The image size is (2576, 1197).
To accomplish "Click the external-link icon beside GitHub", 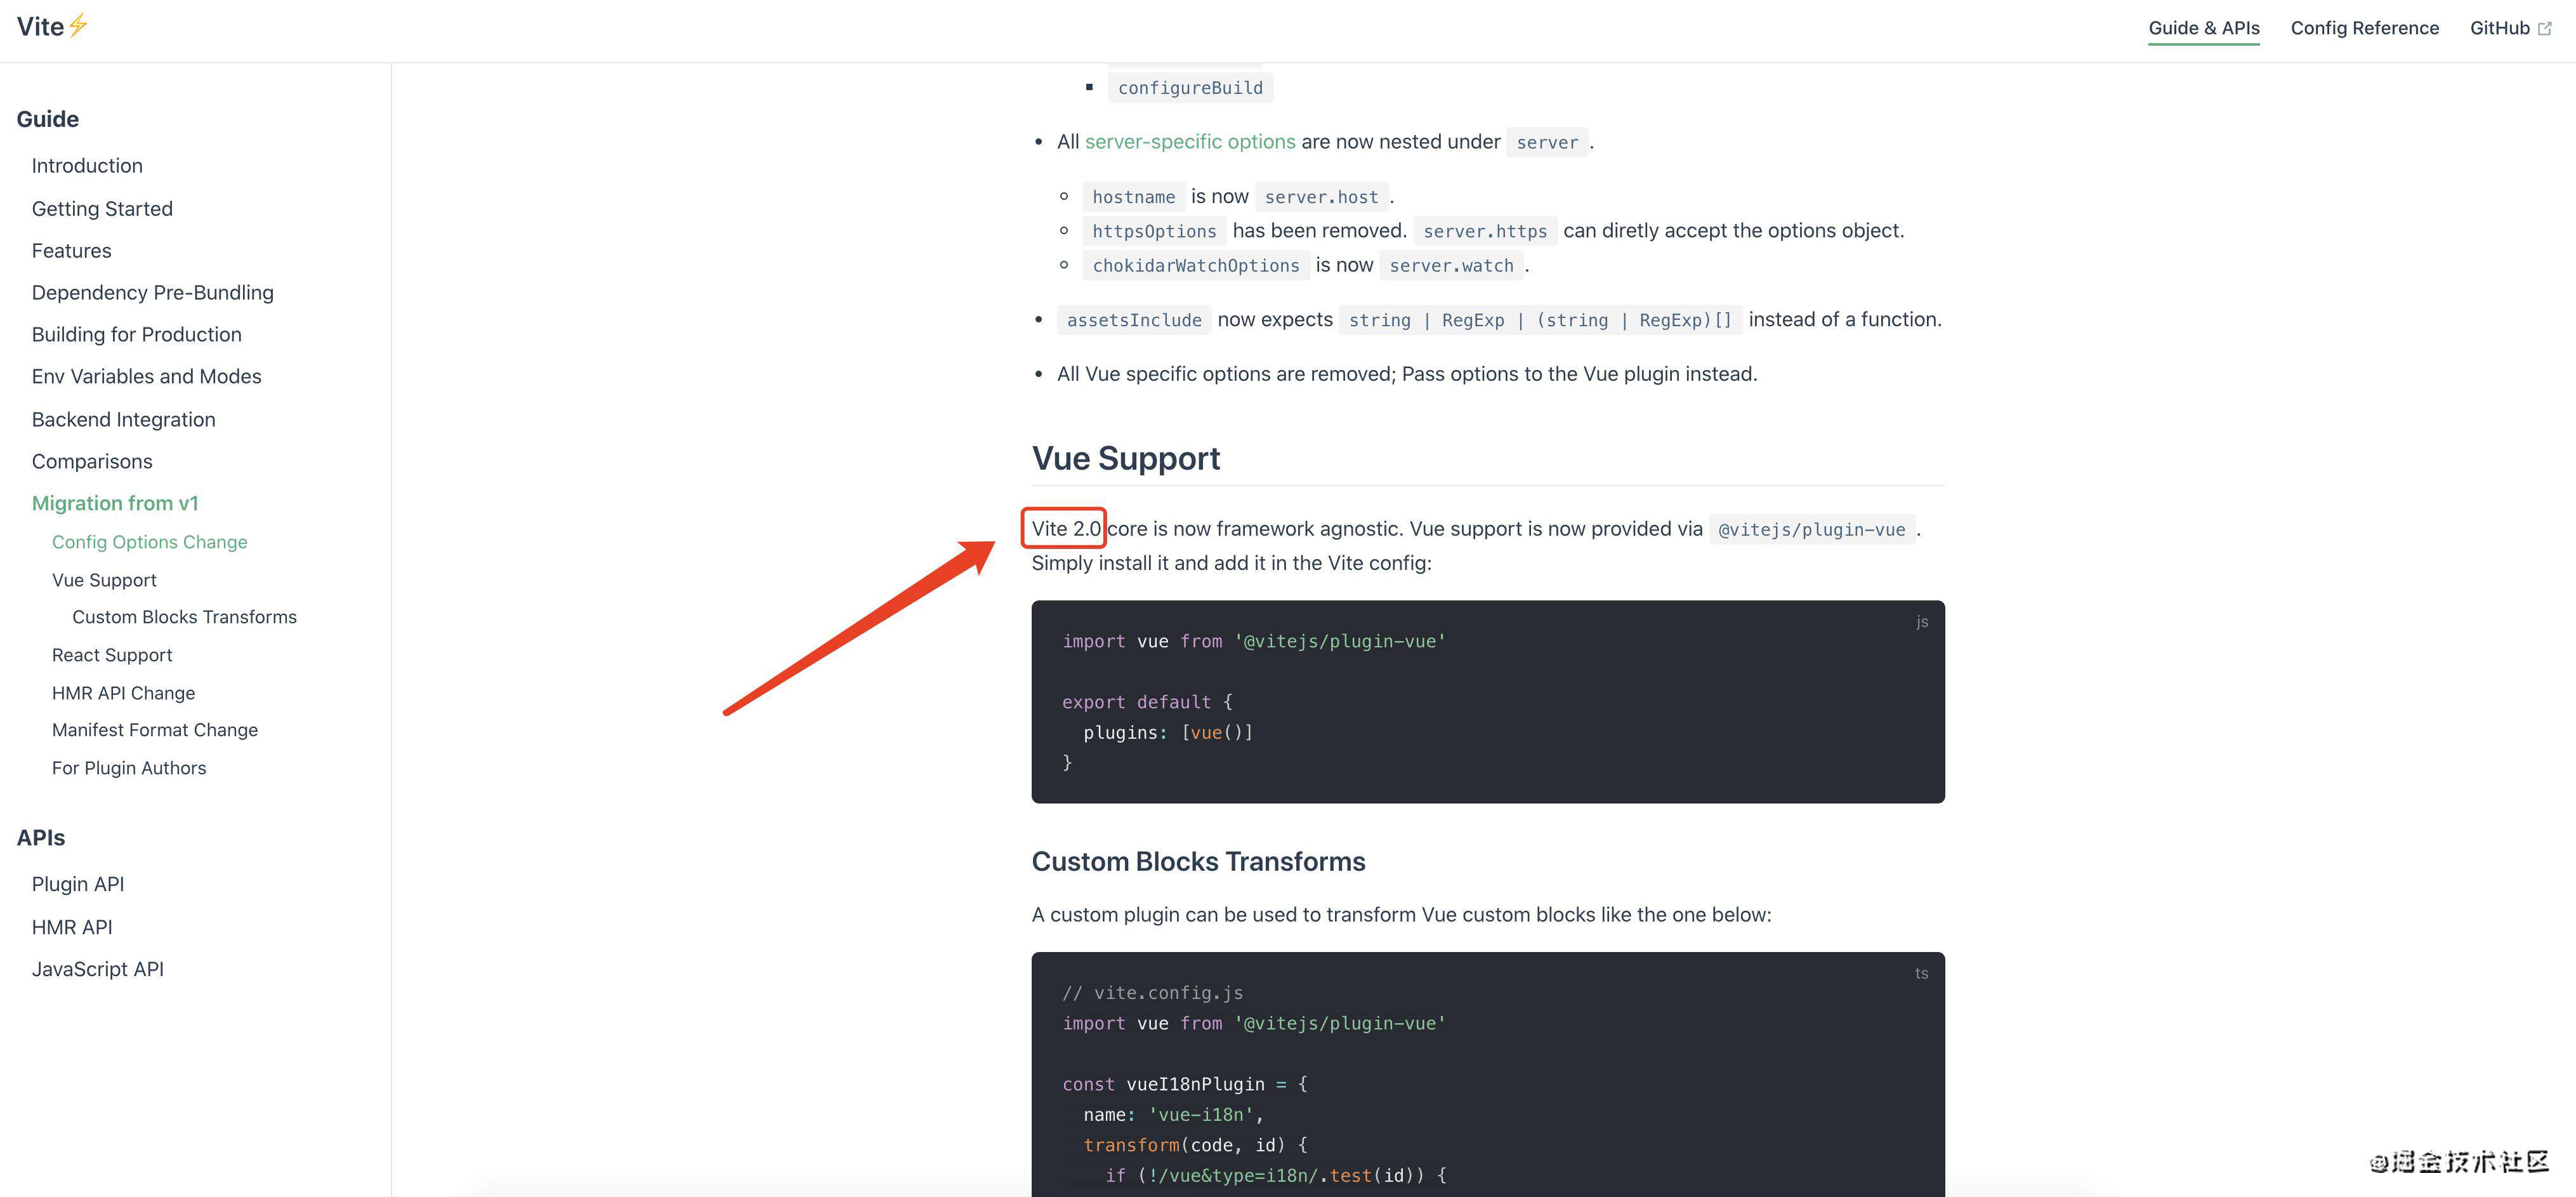I will 2544,29.
